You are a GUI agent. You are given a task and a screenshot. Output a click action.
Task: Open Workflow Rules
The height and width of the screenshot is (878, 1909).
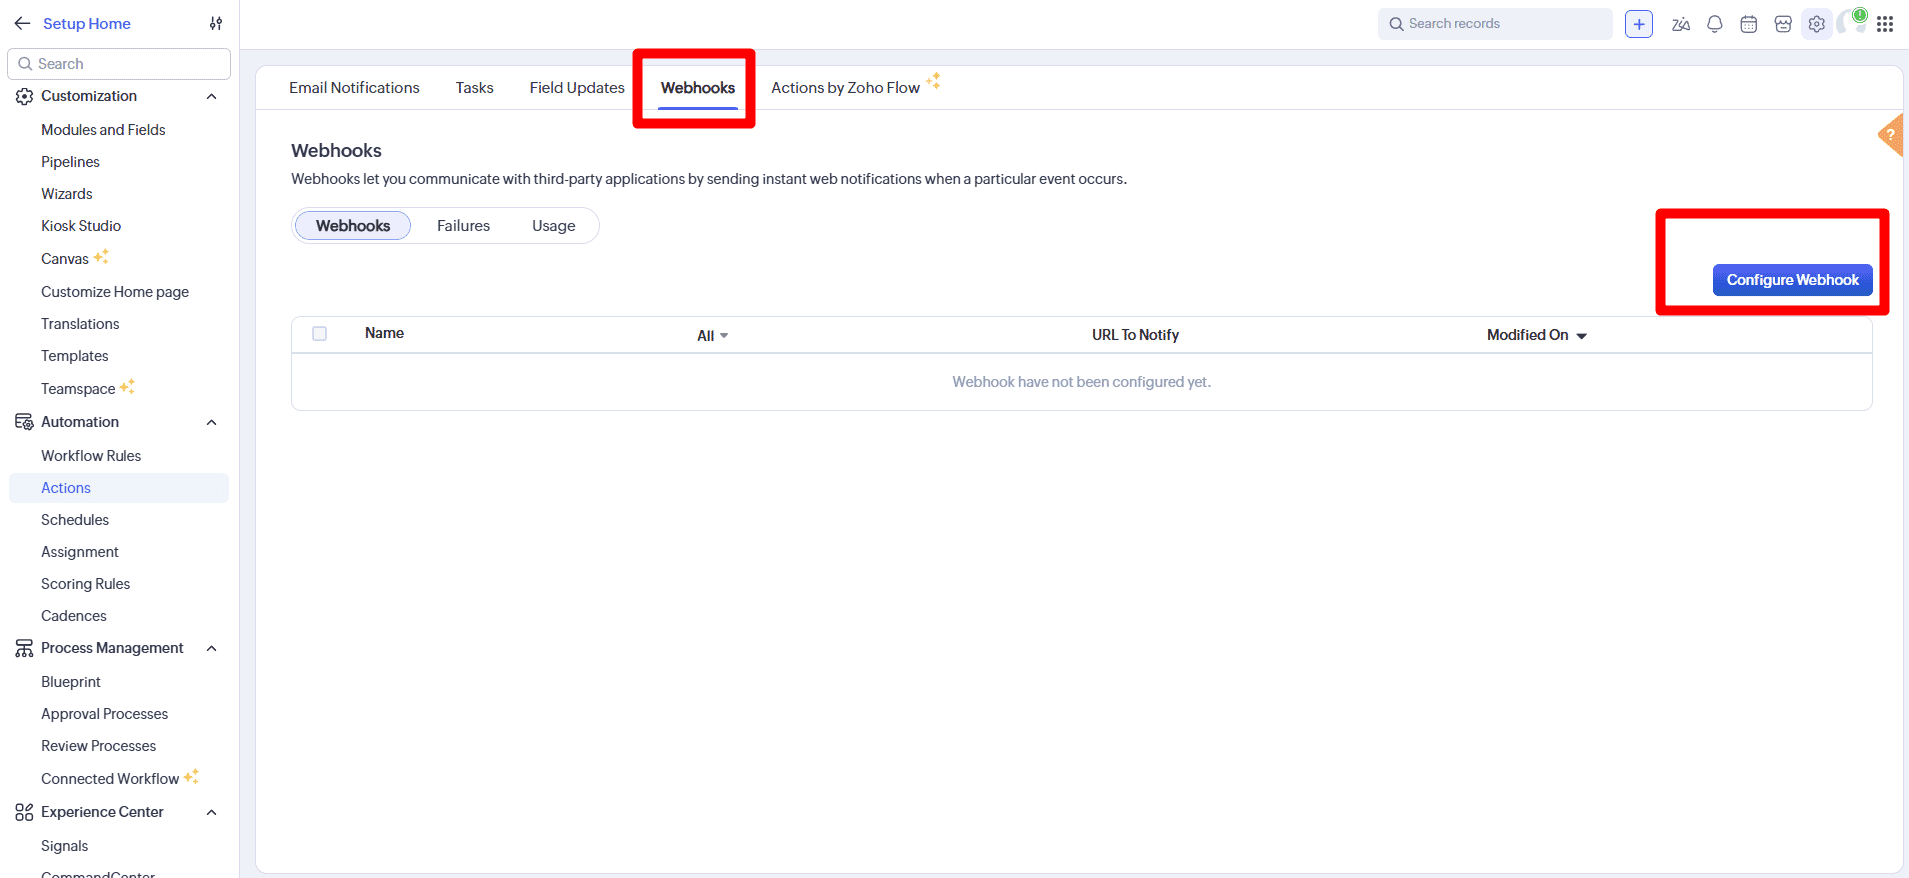(x=91, y=456)
